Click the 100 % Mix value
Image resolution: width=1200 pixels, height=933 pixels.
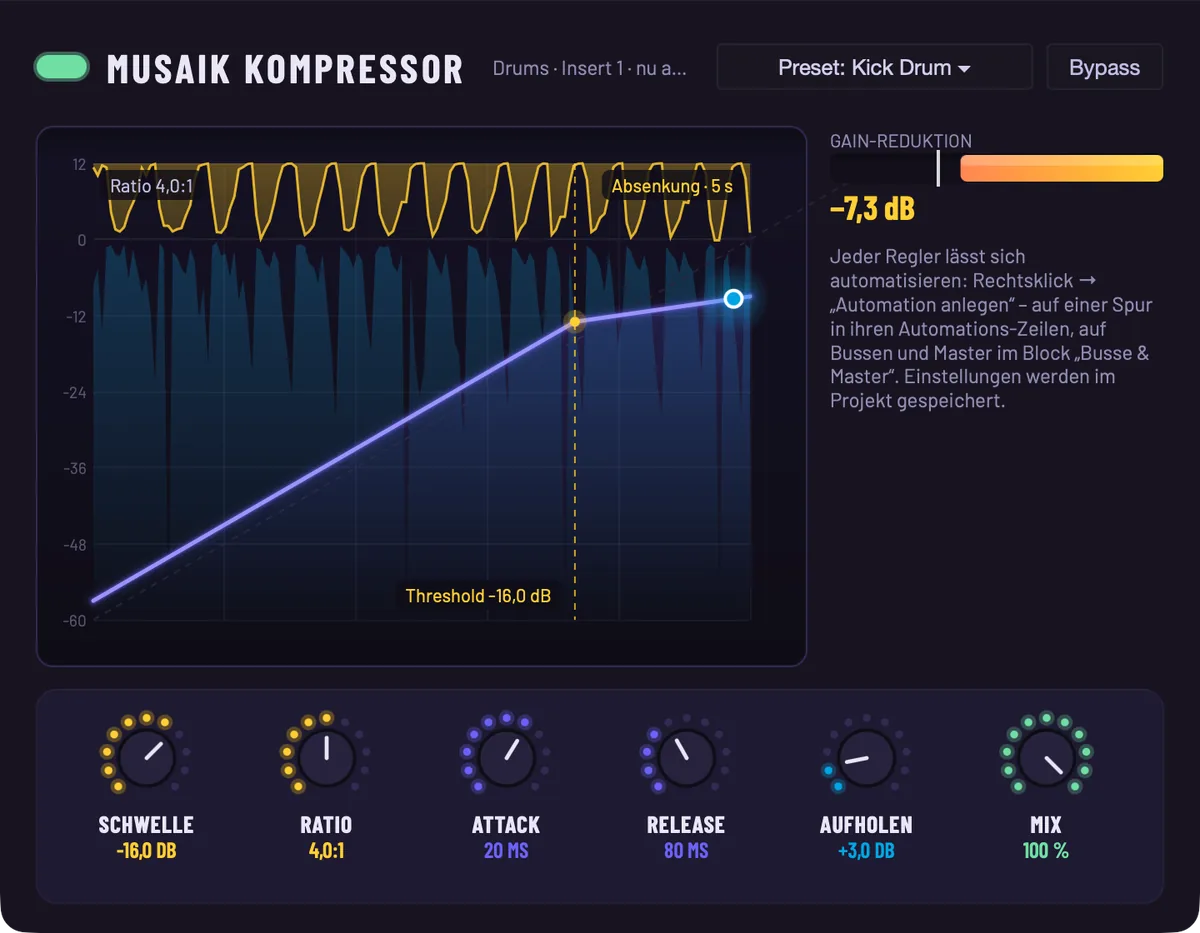pos(1046,851)
